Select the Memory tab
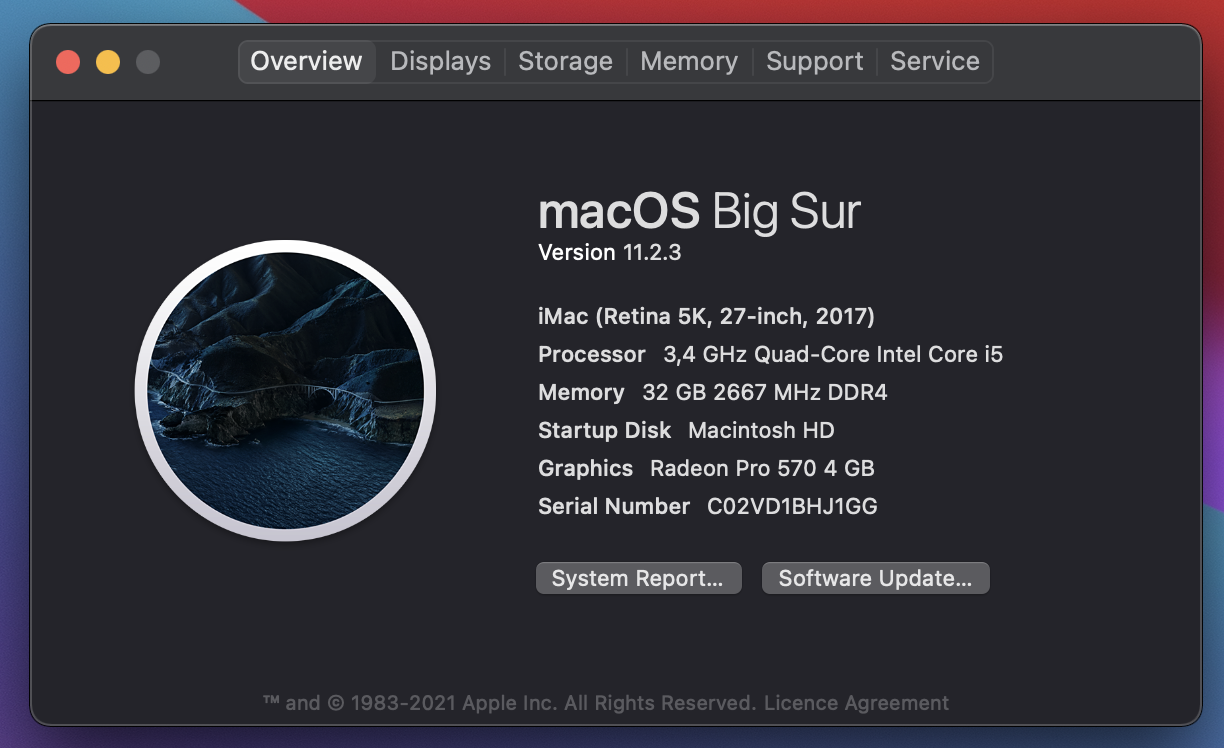The image size is (1224, 748). click(x=689, y=61)
